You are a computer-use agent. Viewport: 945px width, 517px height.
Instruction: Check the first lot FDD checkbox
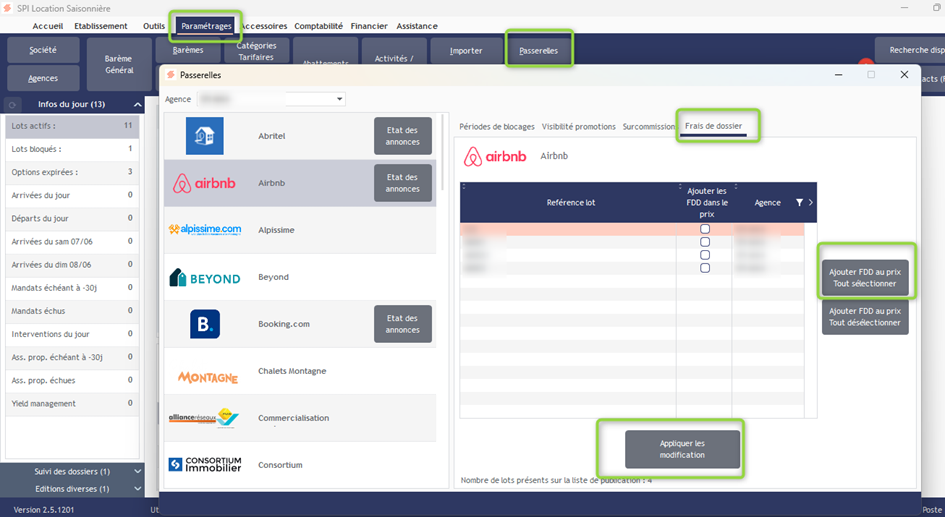(x=705, y=229)
